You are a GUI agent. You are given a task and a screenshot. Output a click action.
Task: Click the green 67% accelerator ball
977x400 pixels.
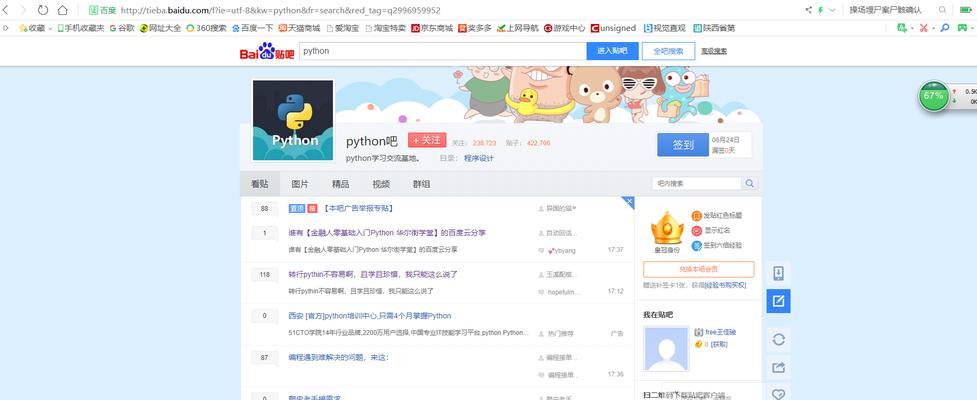[x=933, y=96]
